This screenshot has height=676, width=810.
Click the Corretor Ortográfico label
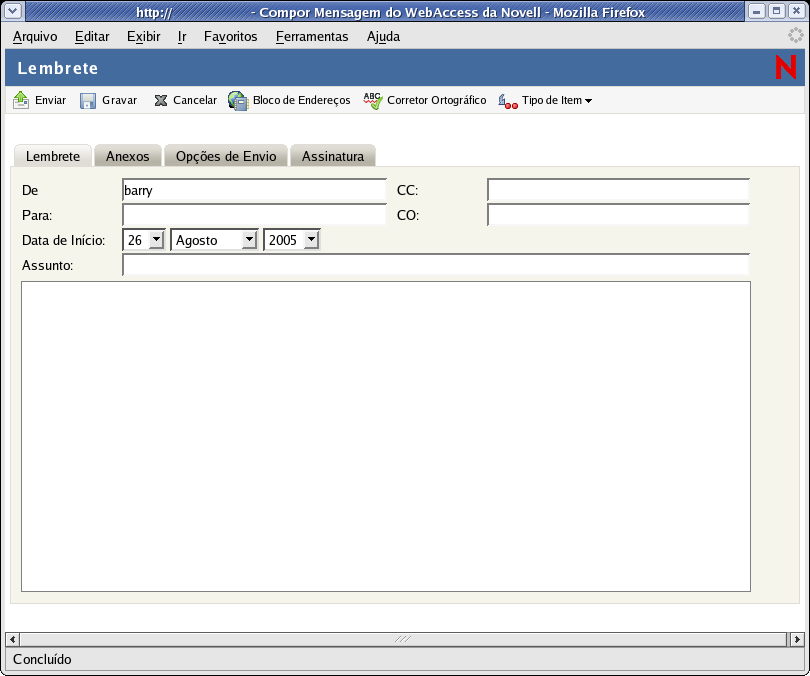(437, 100)
